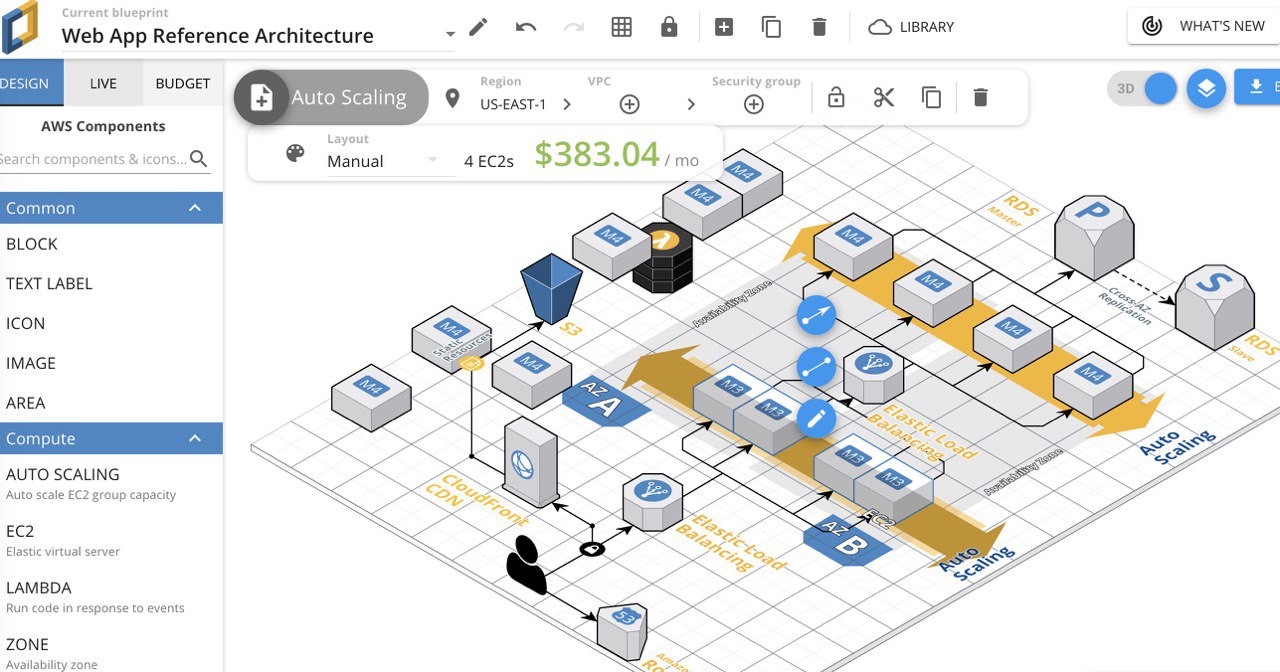The height and width of the screenshot is (672, 1280).
Task: Delete the selected Auto Scaling component
Action: 981,97
